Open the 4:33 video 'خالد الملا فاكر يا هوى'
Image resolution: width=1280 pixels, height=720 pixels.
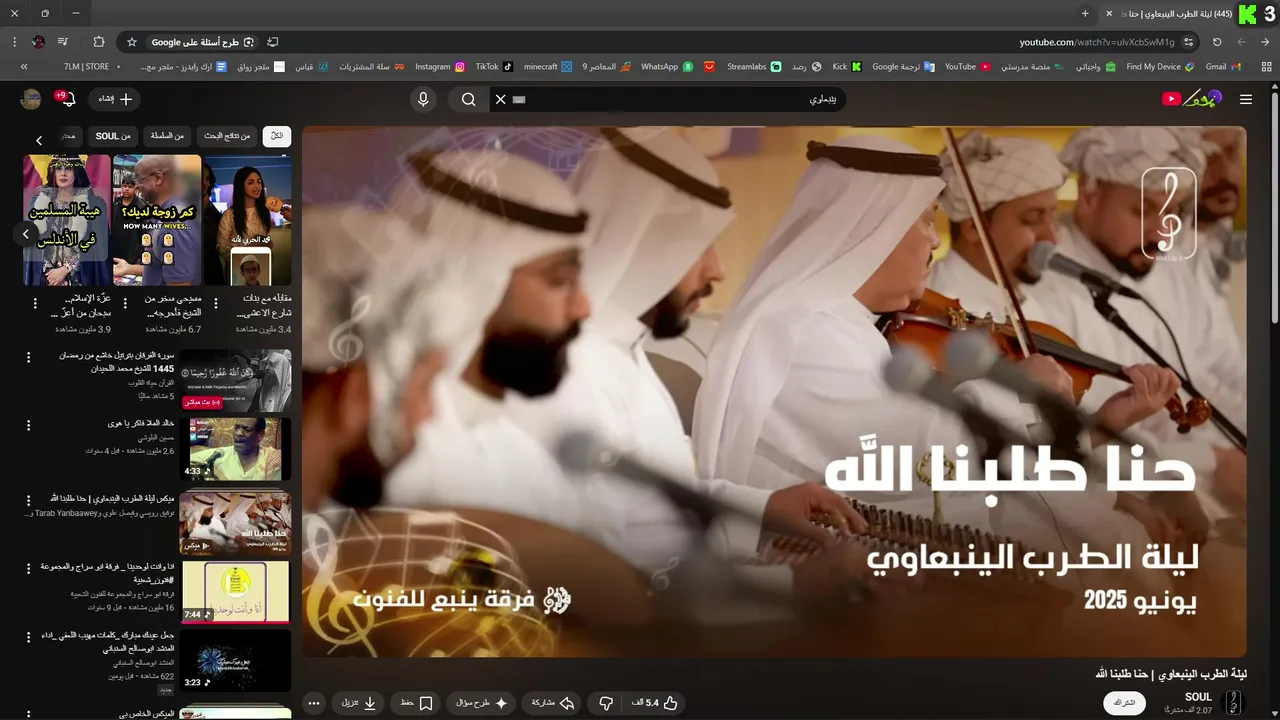coord(236,449)
